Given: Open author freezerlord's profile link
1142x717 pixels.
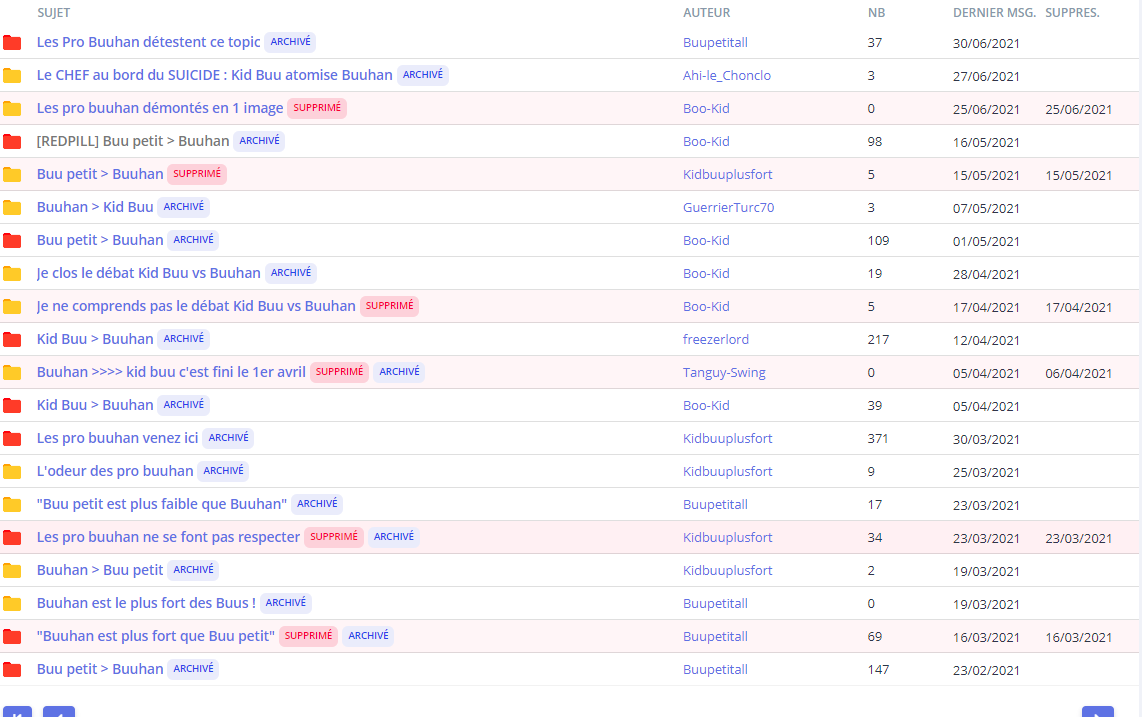Looking at the screenshot, I should [716, 340].
